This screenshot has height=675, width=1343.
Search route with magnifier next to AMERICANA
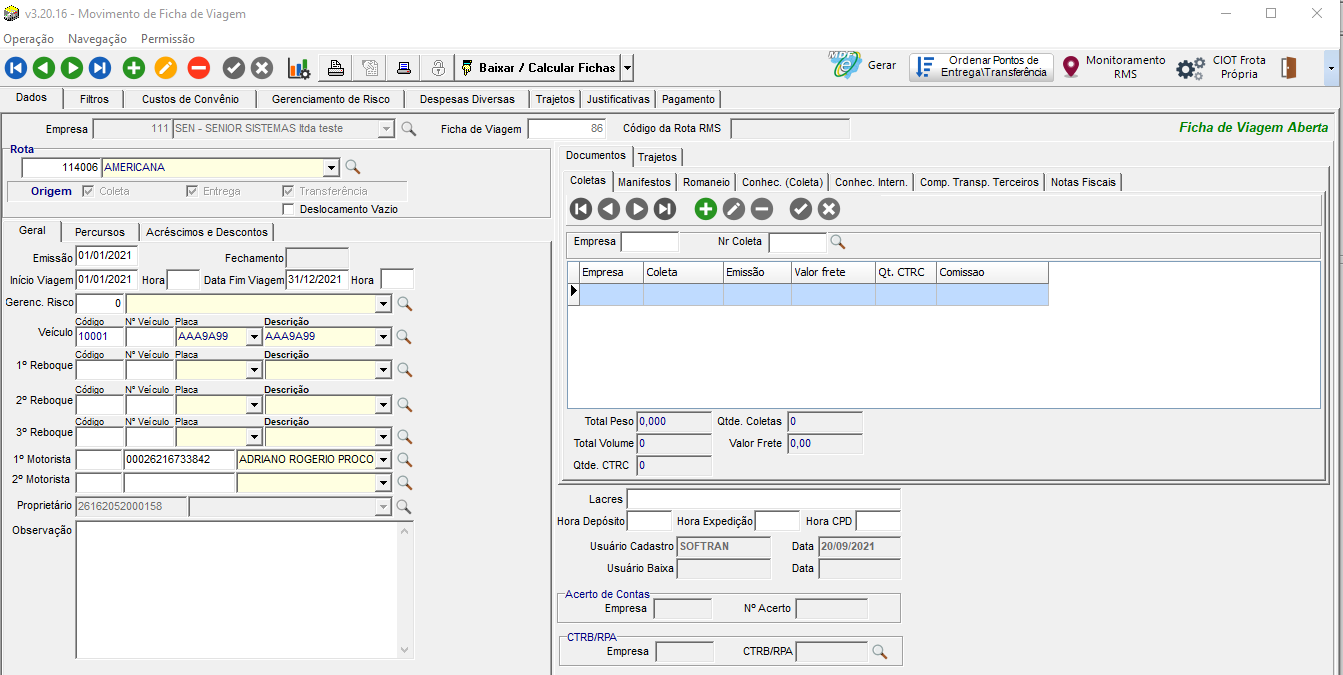(x=352, y=167)
